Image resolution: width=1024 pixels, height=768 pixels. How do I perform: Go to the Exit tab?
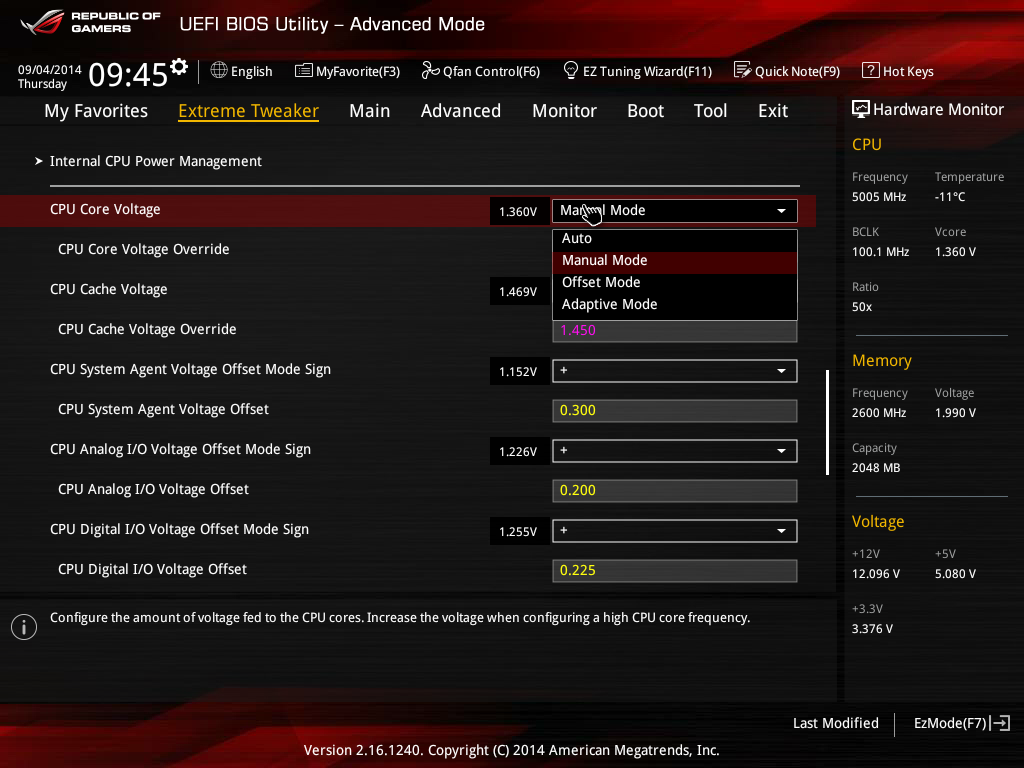tap(773, 111)
